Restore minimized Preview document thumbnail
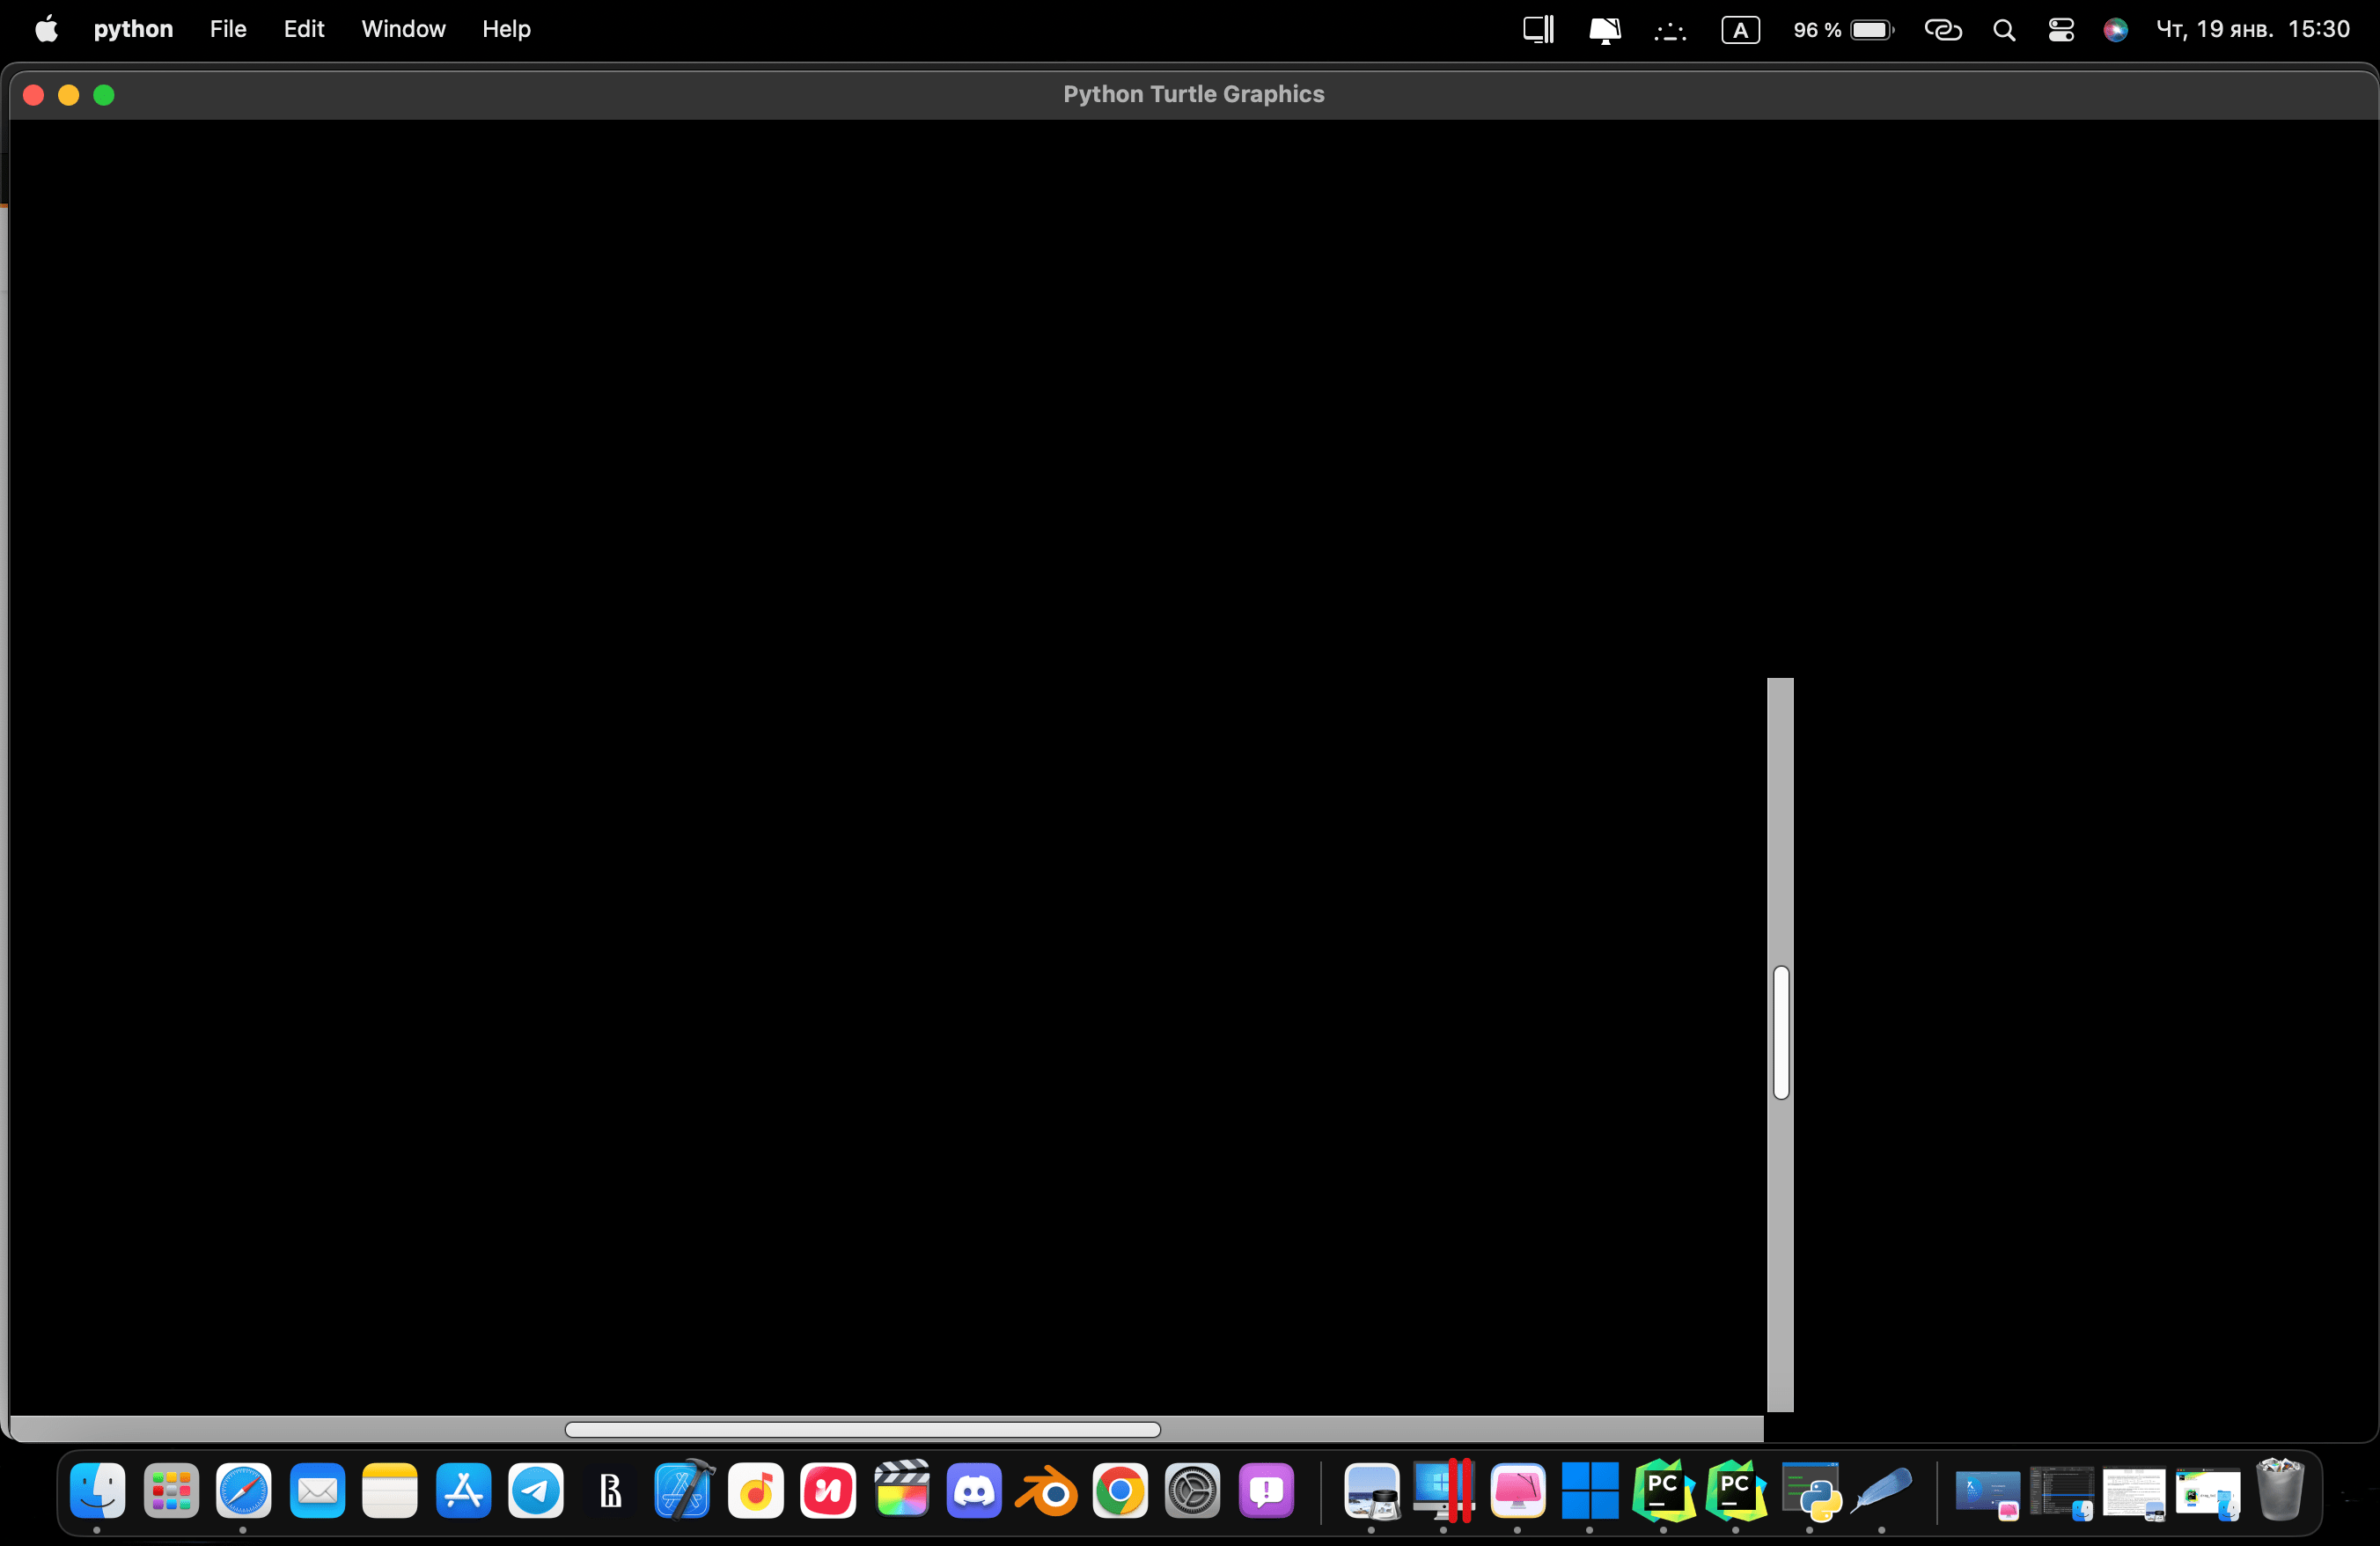The image size is (2380, 1546). click(2134, 1493)
